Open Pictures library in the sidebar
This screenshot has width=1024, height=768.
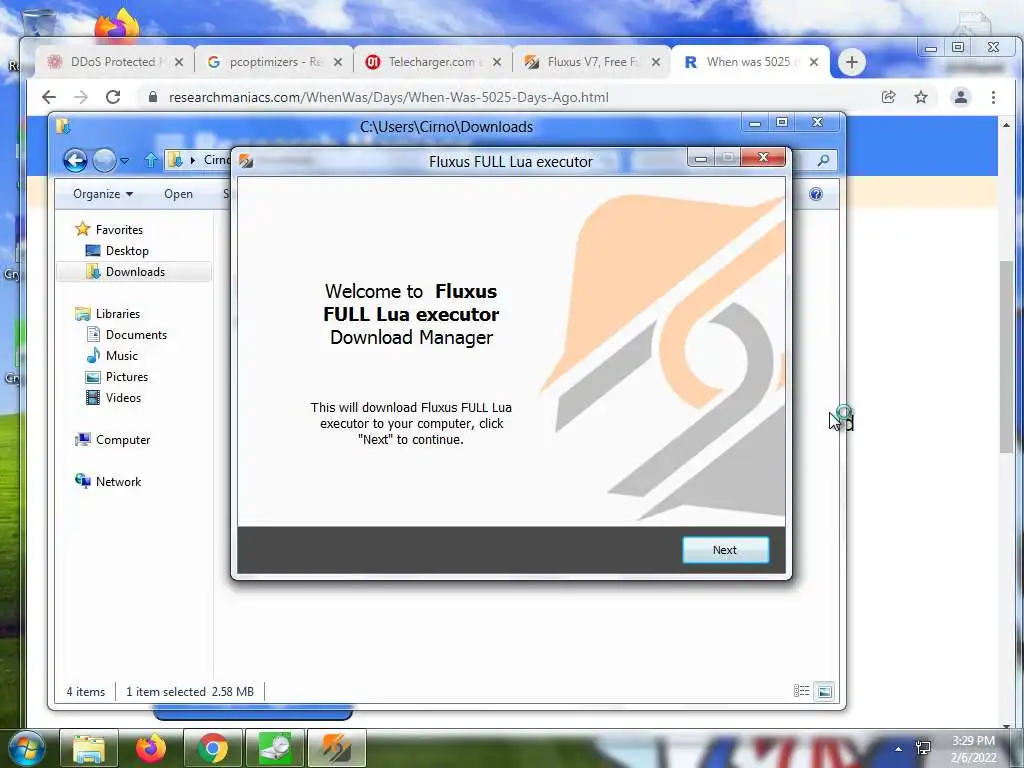117,377
